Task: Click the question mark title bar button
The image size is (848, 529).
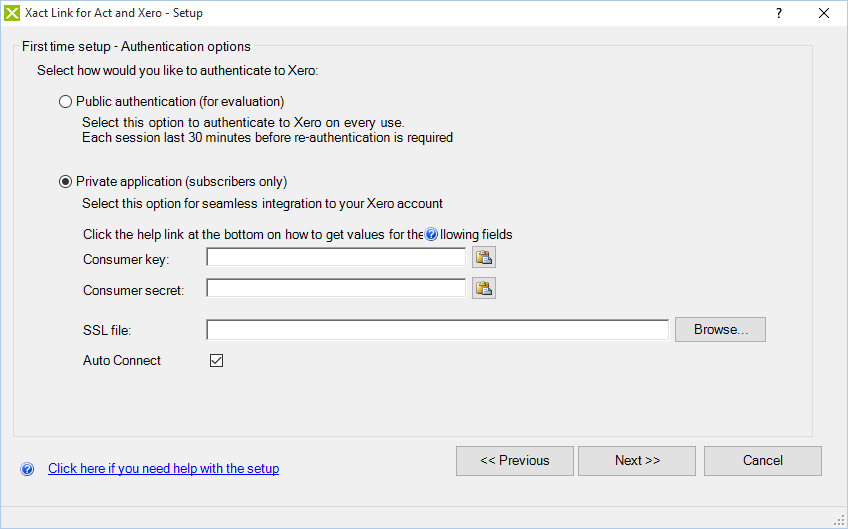Action: 778,13
